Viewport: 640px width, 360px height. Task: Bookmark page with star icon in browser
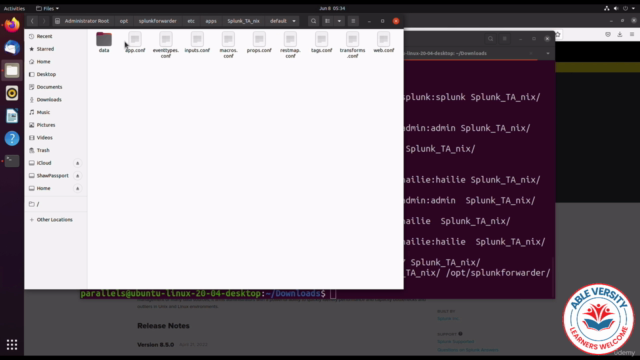click(x=558, y=35)
